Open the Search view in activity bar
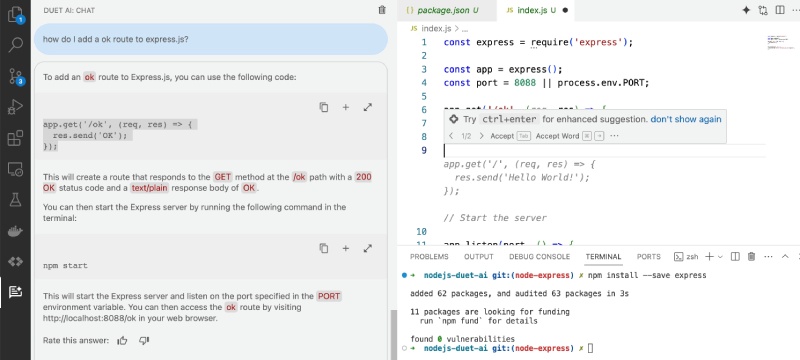Viewport: 800px width, 360px height. 15,45
